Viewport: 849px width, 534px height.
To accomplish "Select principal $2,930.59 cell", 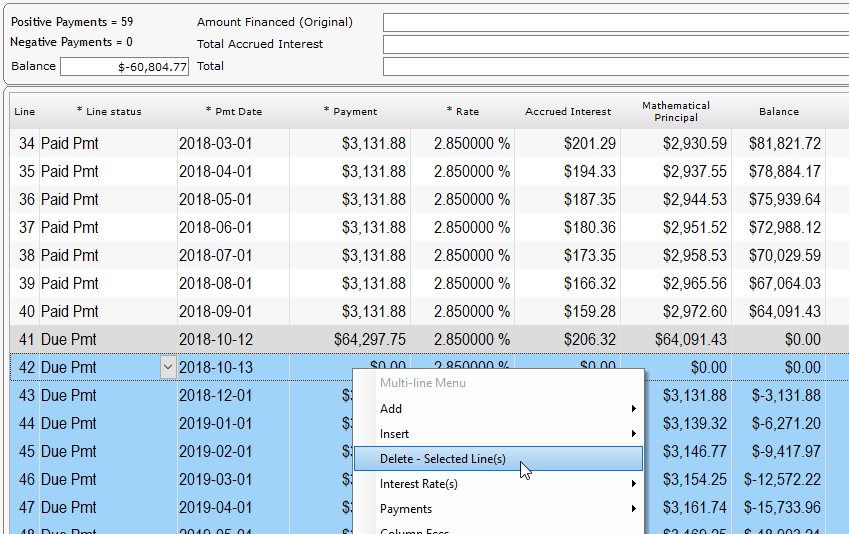I will pyautogui.click(x=676, y=144).
